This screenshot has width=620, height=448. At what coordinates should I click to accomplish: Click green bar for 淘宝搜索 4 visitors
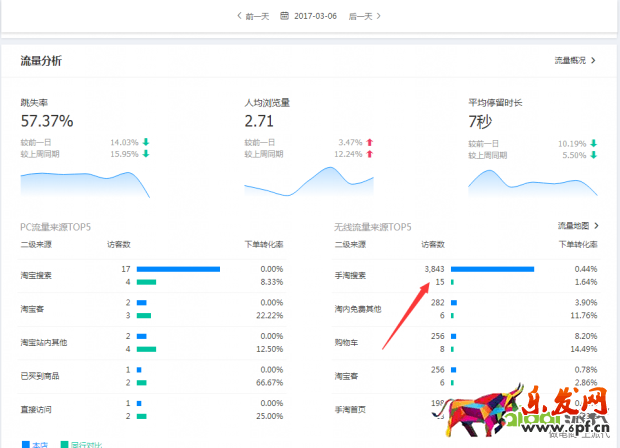146,282
